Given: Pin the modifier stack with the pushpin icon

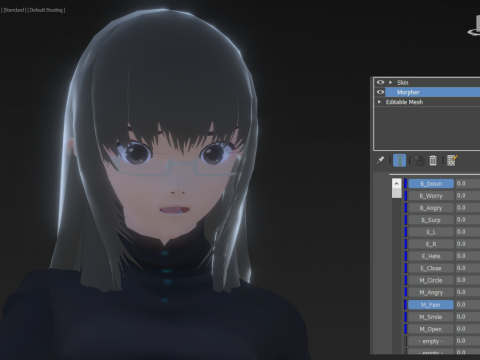Looking at the screenshot, I should (x=380, y=160).
